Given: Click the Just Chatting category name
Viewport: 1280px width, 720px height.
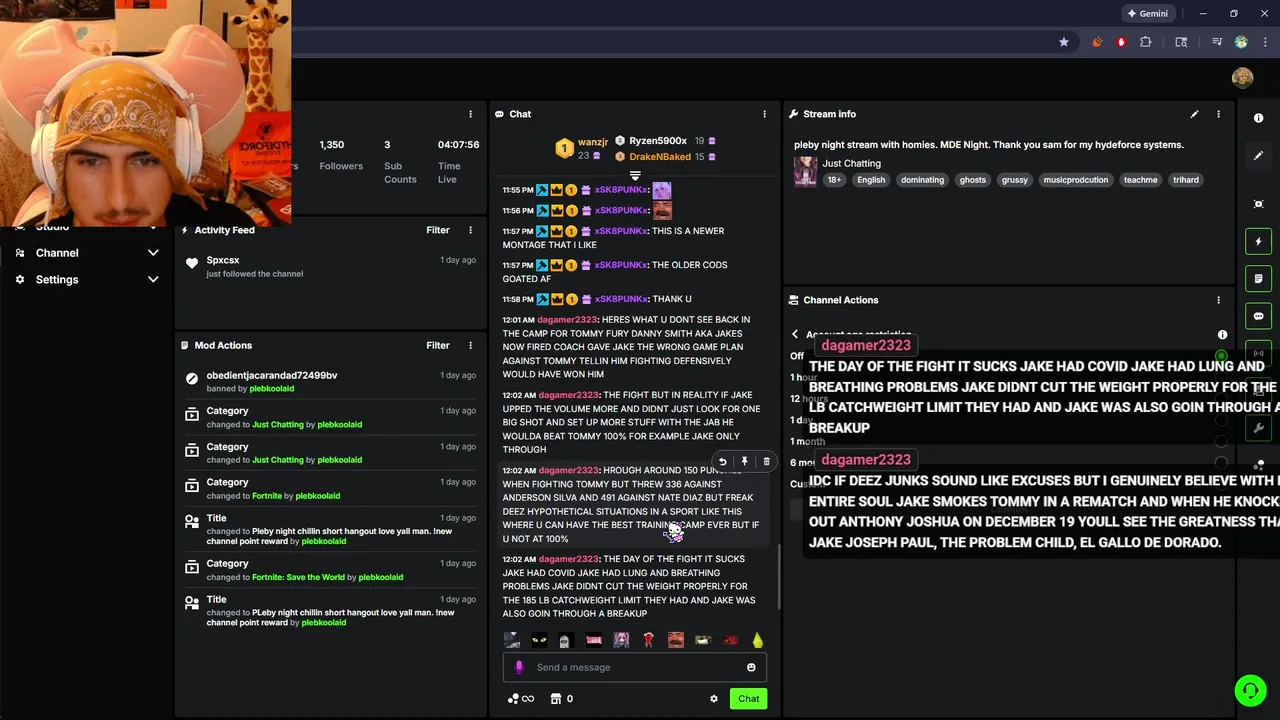Looking at the screenshot, I should click(852, 163).
